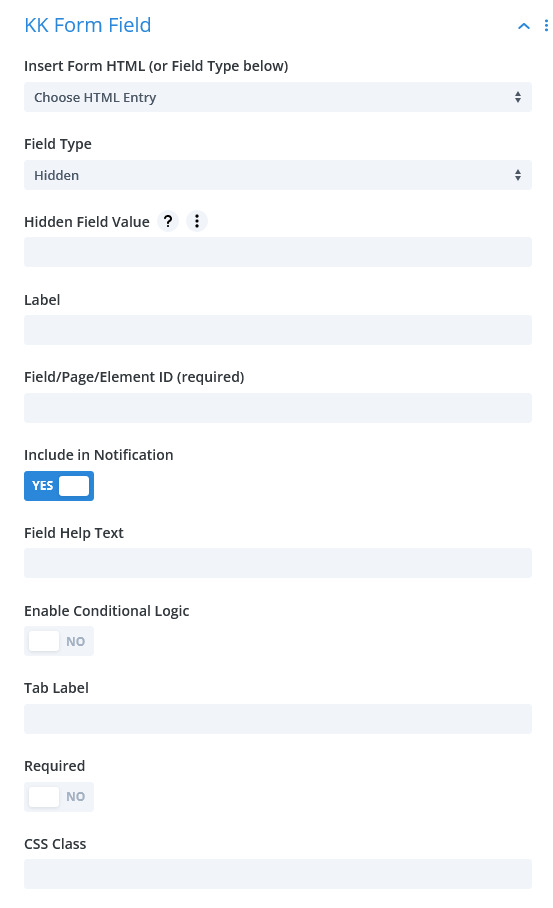The image size is (553, 908).
Task: Toggle Include in Notification off
Action: [x=59, y=486]
